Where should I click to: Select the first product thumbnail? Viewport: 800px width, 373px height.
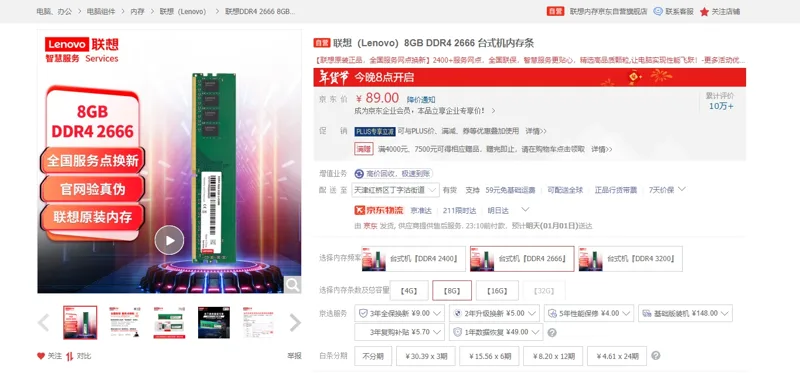pyautogui.click(x=80, y=322)
